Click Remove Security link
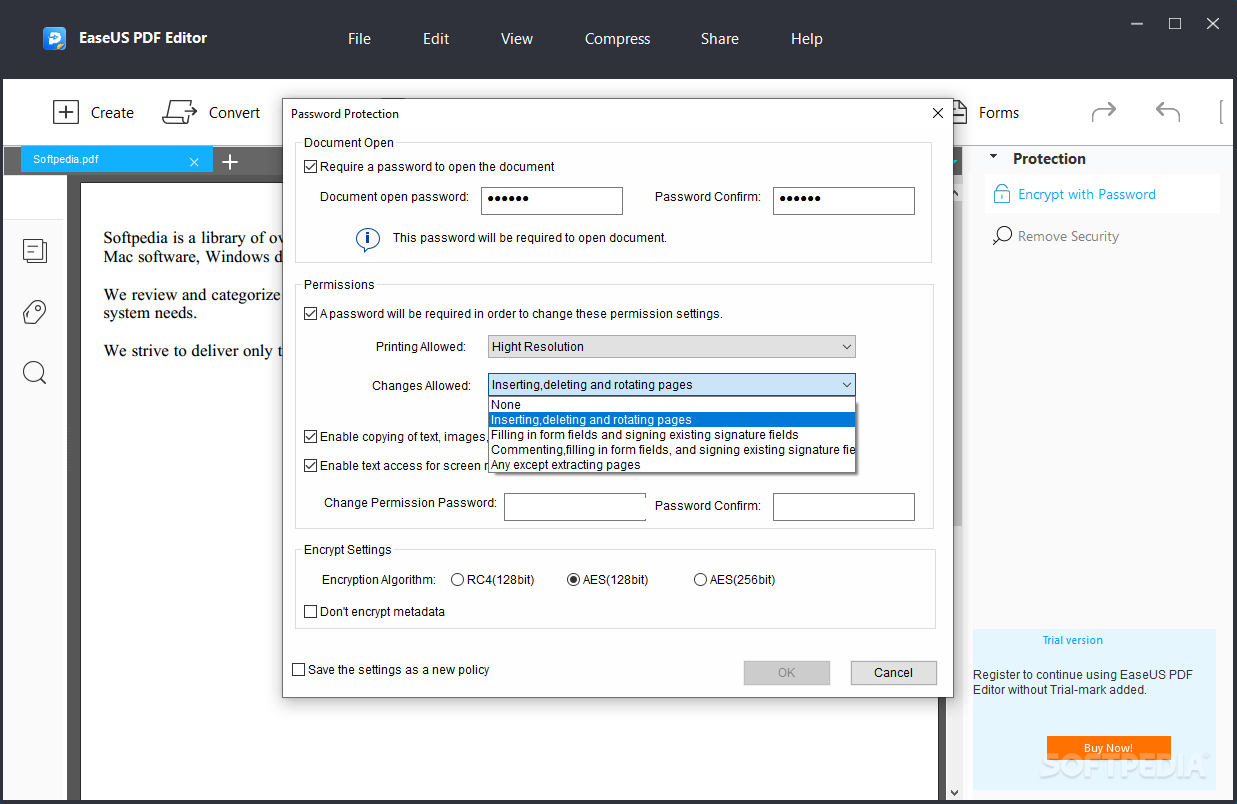 click(1068, 237)
